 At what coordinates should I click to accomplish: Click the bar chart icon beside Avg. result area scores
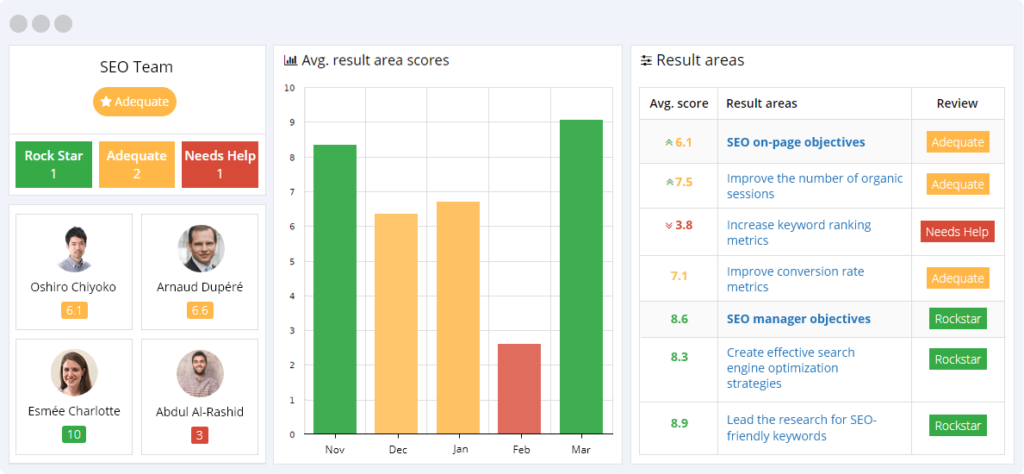click(x=291, y=61)
